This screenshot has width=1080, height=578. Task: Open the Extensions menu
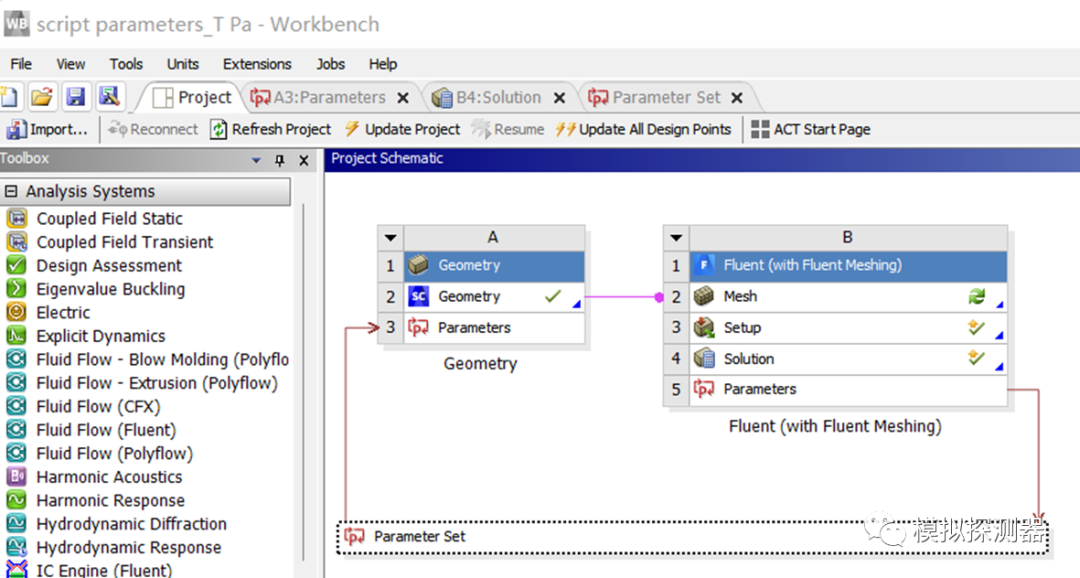click(257, 64)
